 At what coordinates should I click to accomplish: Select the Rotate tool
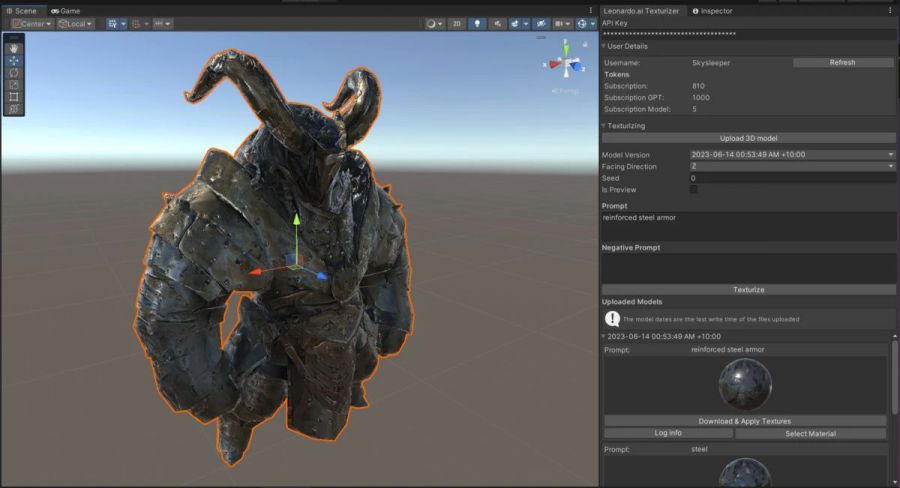(14, 73)
